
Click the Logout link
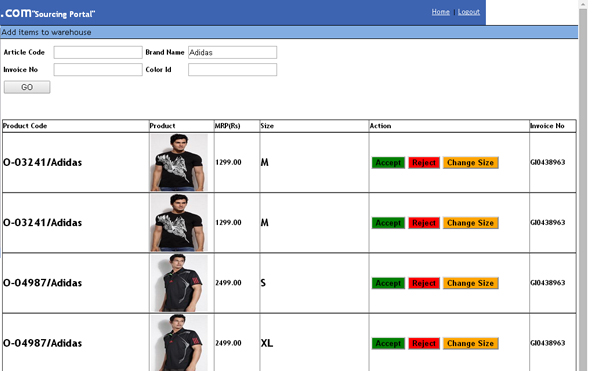coord(469,12)
